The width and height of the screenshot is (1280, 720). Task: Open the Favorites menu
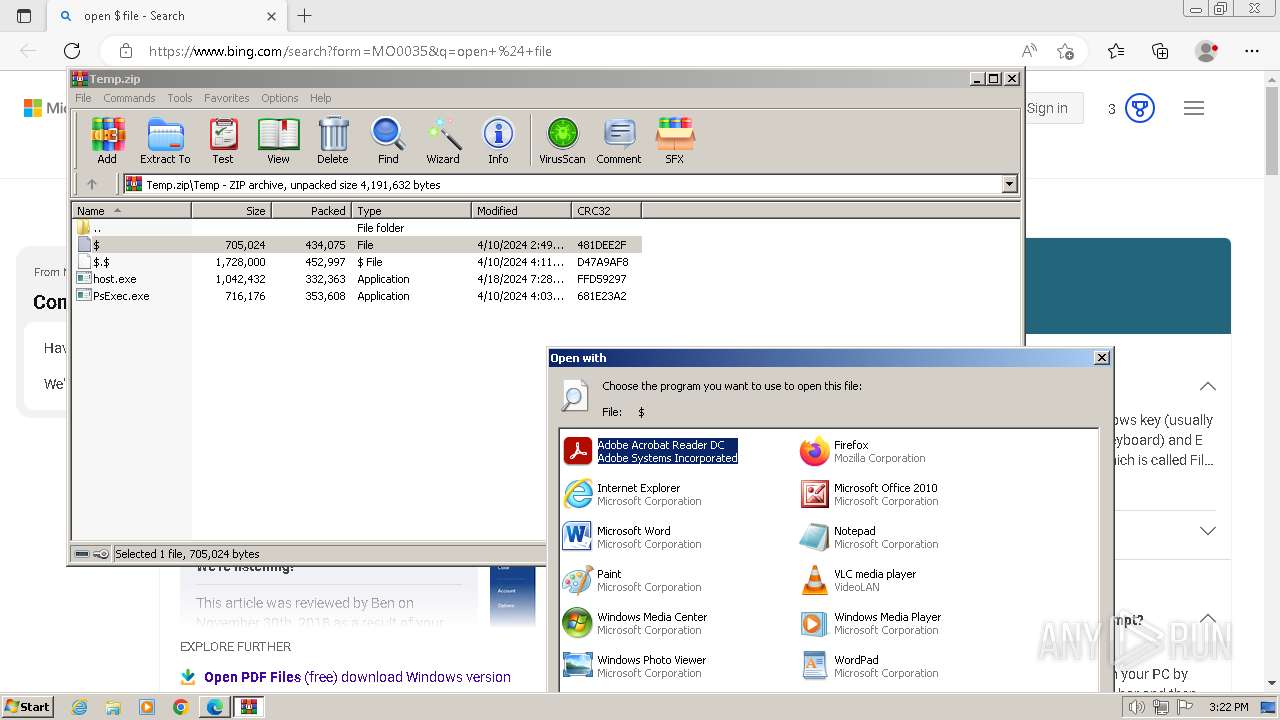pos(227,98)
